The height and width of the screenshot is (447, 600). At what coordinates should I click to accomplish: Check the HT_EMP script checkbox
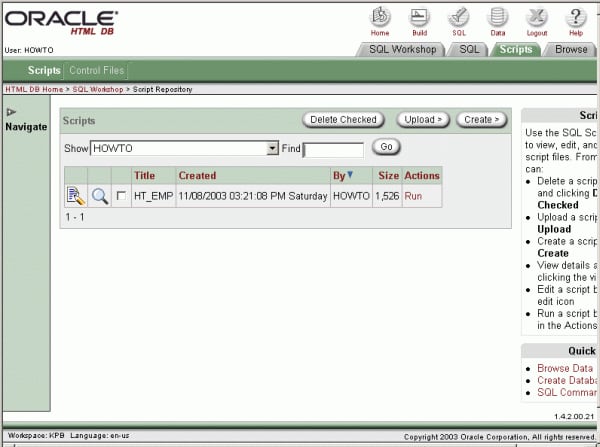point(121,196)
